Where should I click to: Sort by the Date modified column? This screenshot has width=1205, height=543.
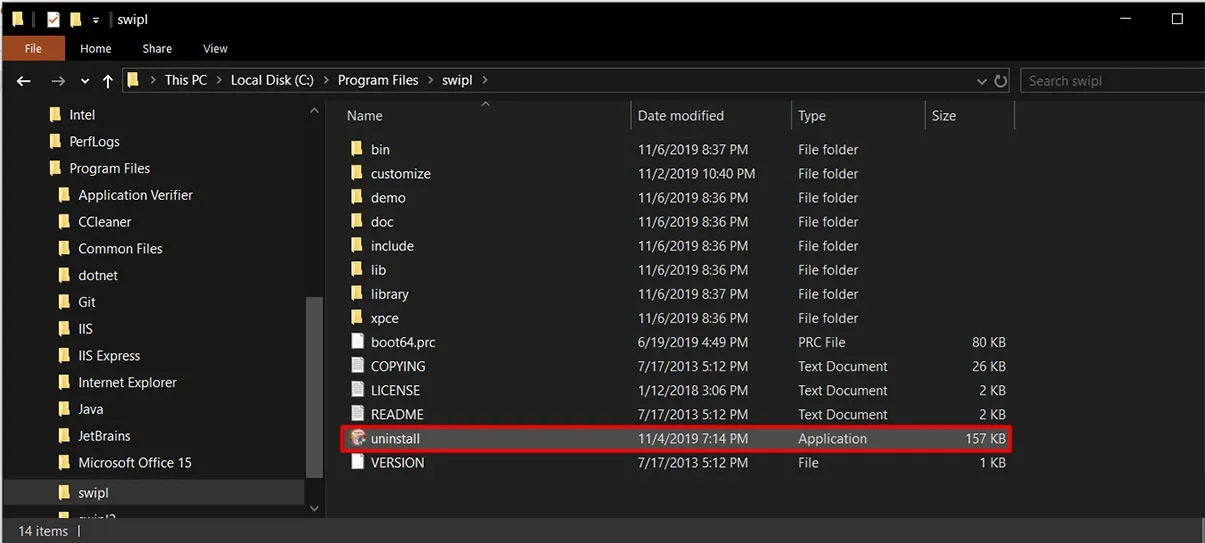(681, 116)
